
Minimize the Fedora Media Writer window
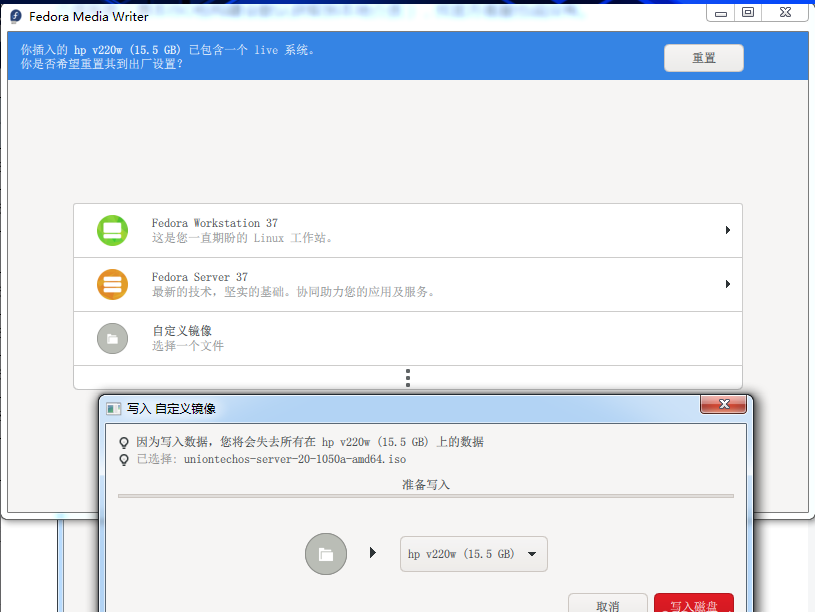[x=720, y=13]
